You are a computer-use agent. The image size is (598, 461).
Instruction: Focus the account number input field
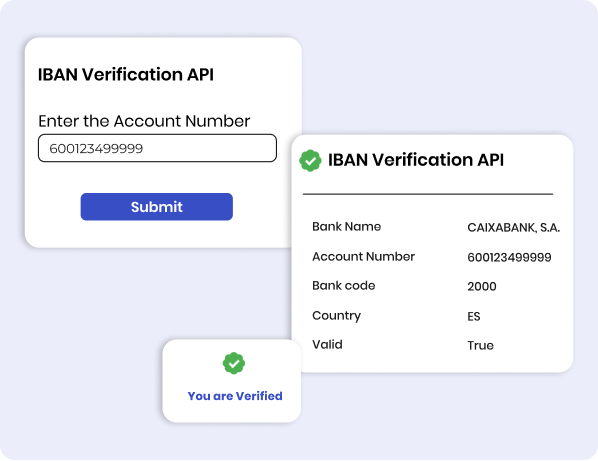(x=157, y=148)
